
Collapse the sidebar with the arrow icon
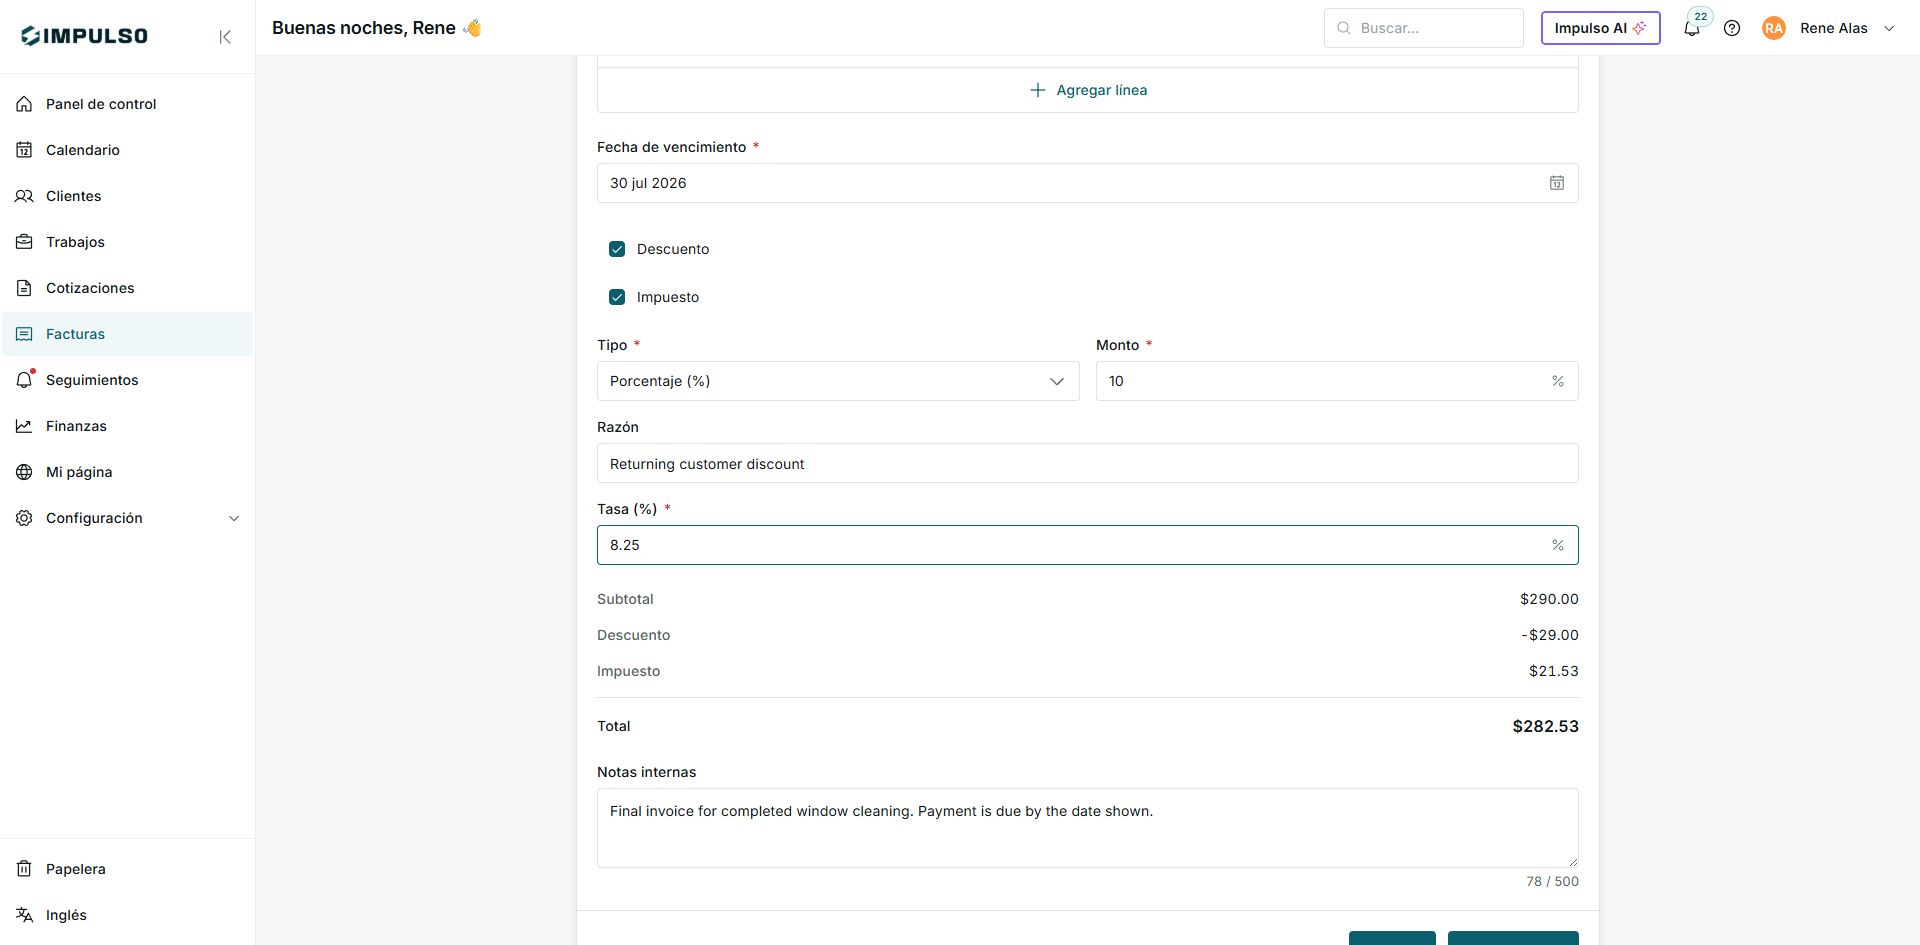225,37
